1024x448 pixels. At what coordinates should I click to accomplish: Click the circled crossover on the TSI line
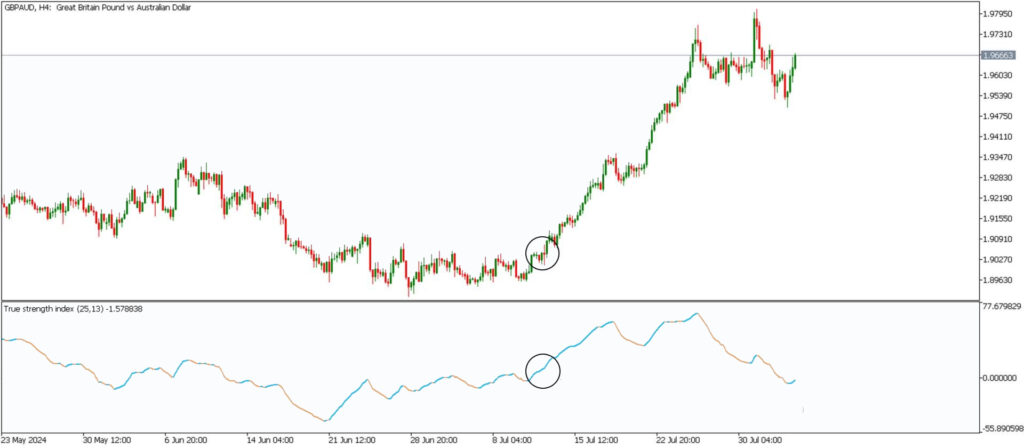click(542, 370)
